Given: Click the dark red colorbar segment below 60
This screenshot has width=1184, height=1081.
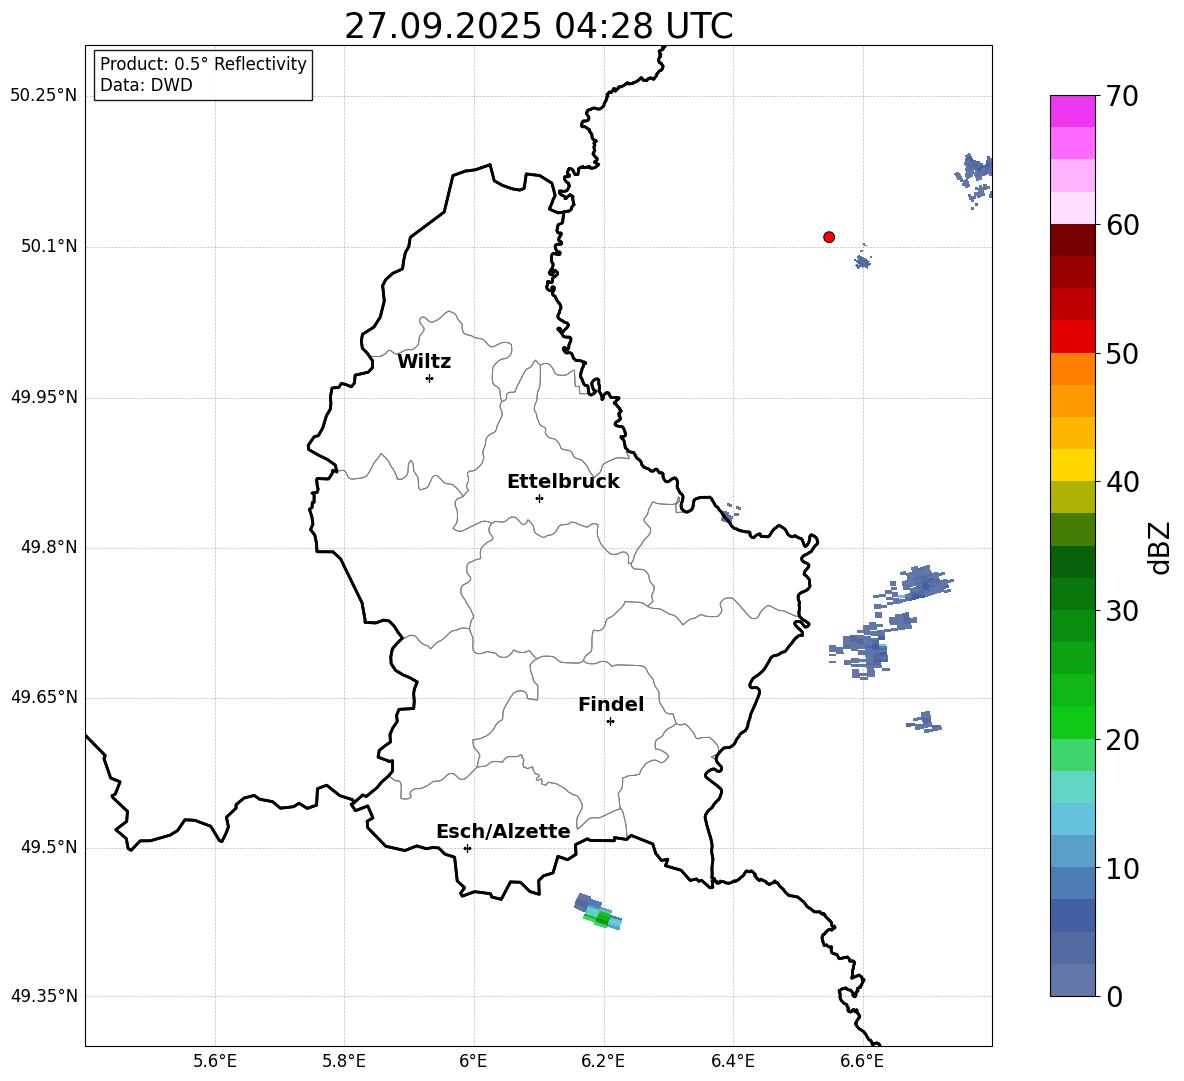Looking at the screenshot, I should 1072,240.
